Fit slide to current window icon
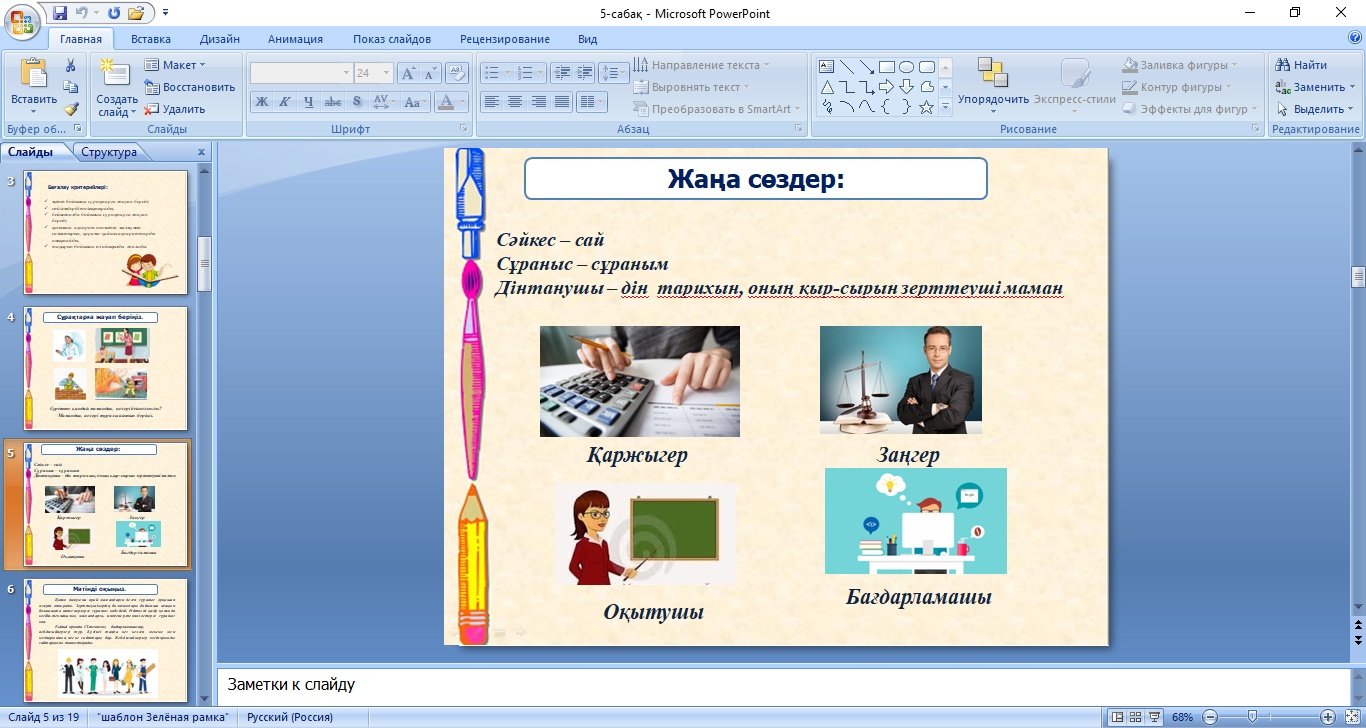The height and width of the screenshot is (728, 1366). [x=1353, y=717]
